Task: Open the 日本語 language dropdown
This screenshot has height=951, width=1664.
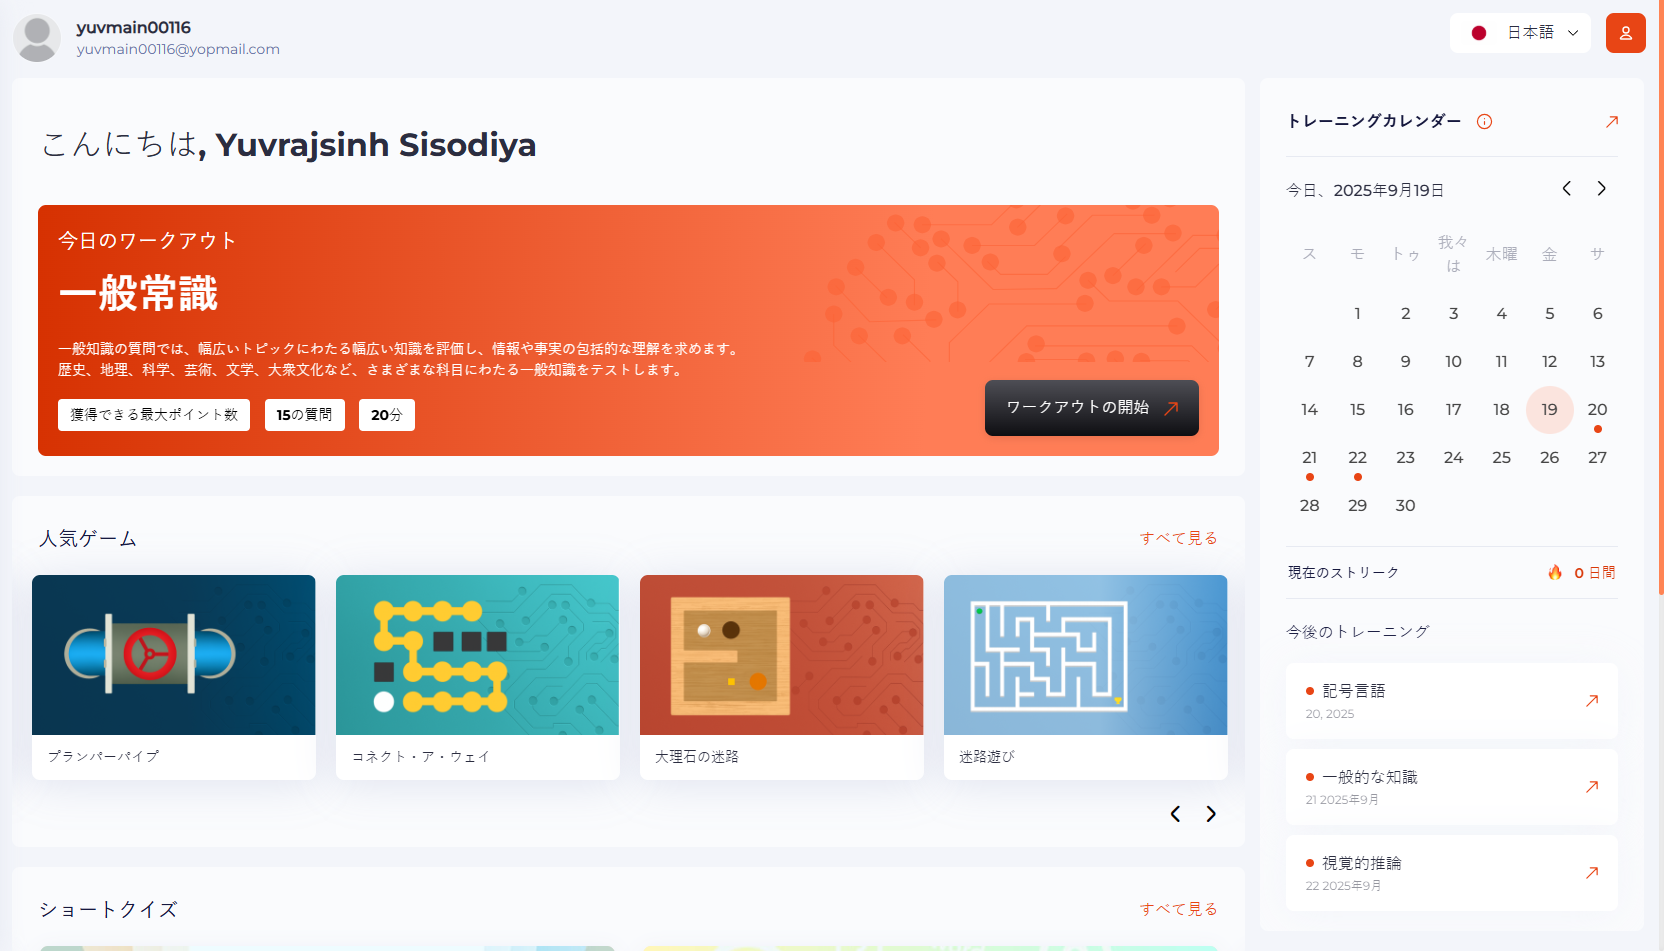Action: point(1520,33)
